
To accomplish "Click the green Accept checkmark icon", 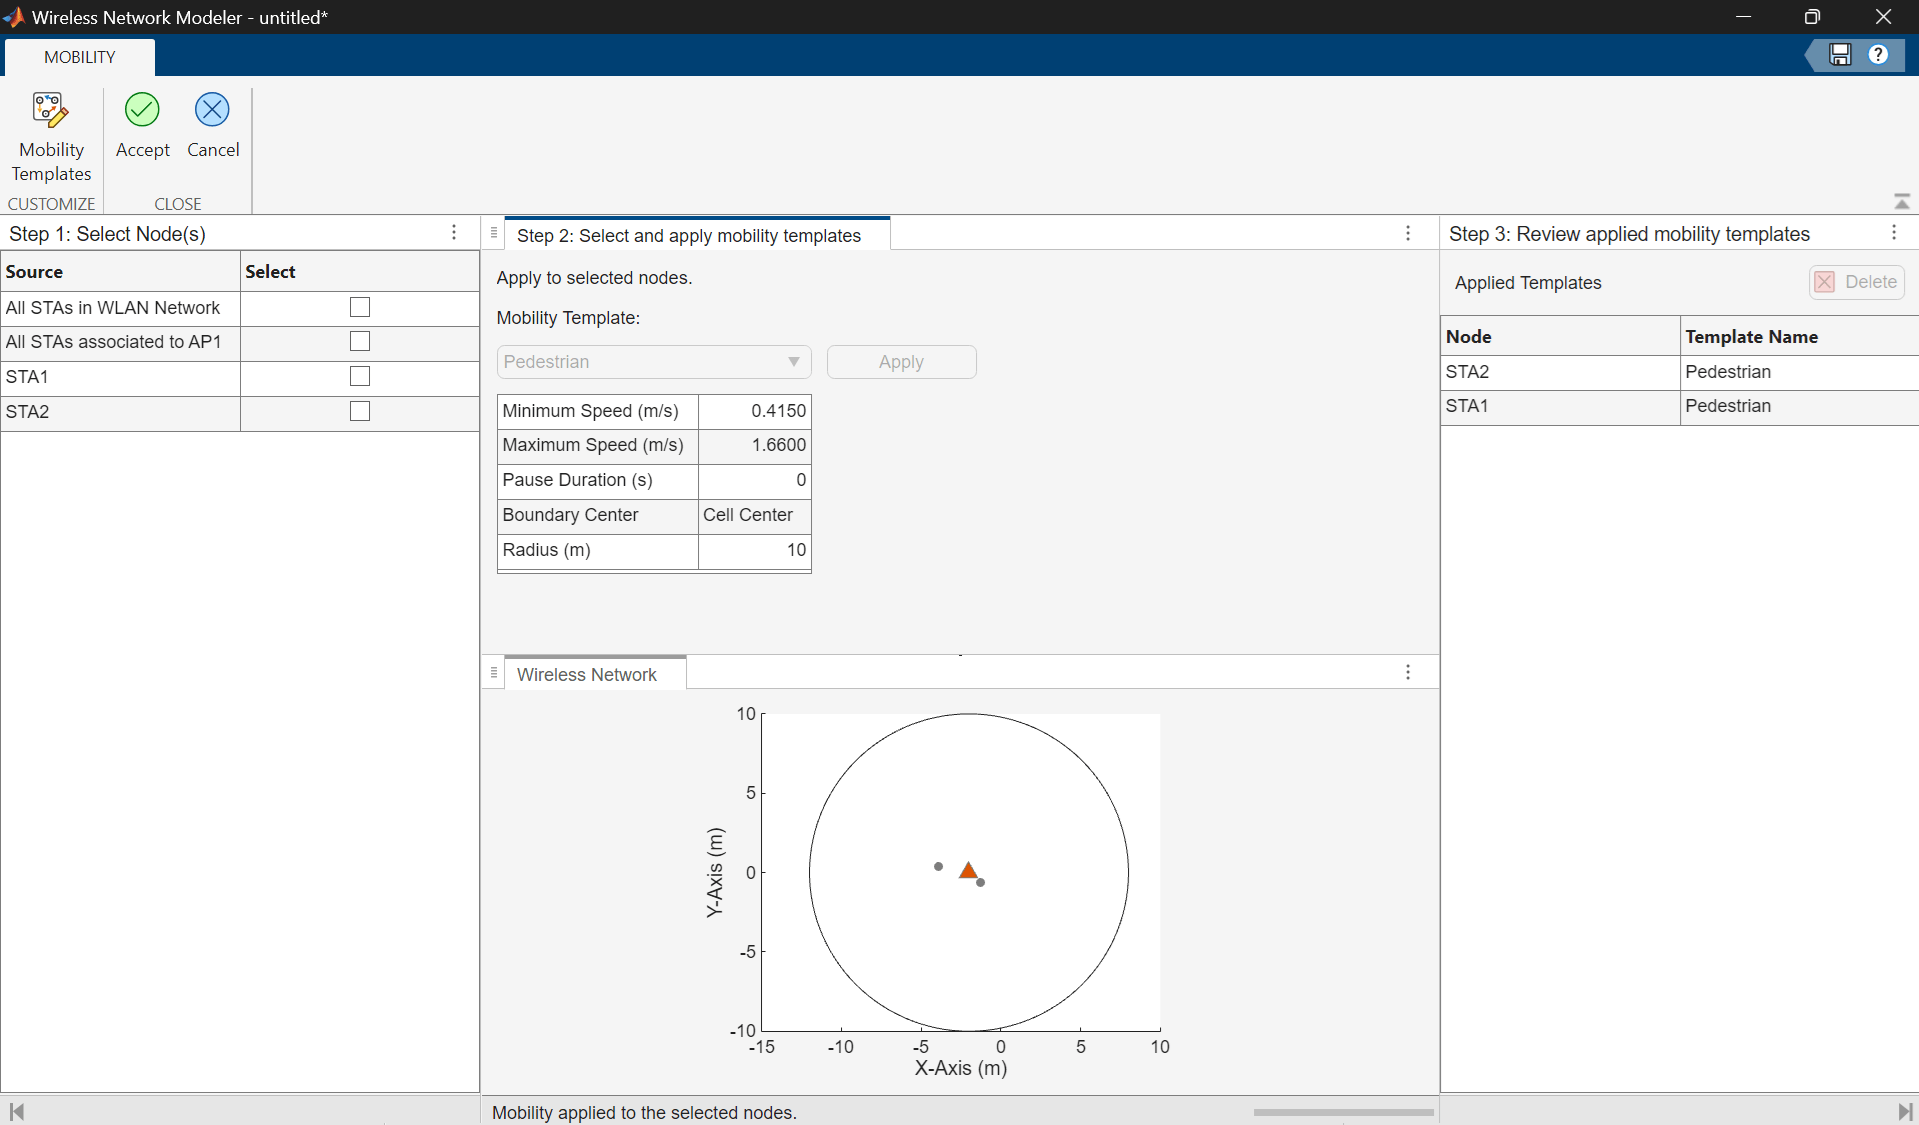I will [142, 111].
